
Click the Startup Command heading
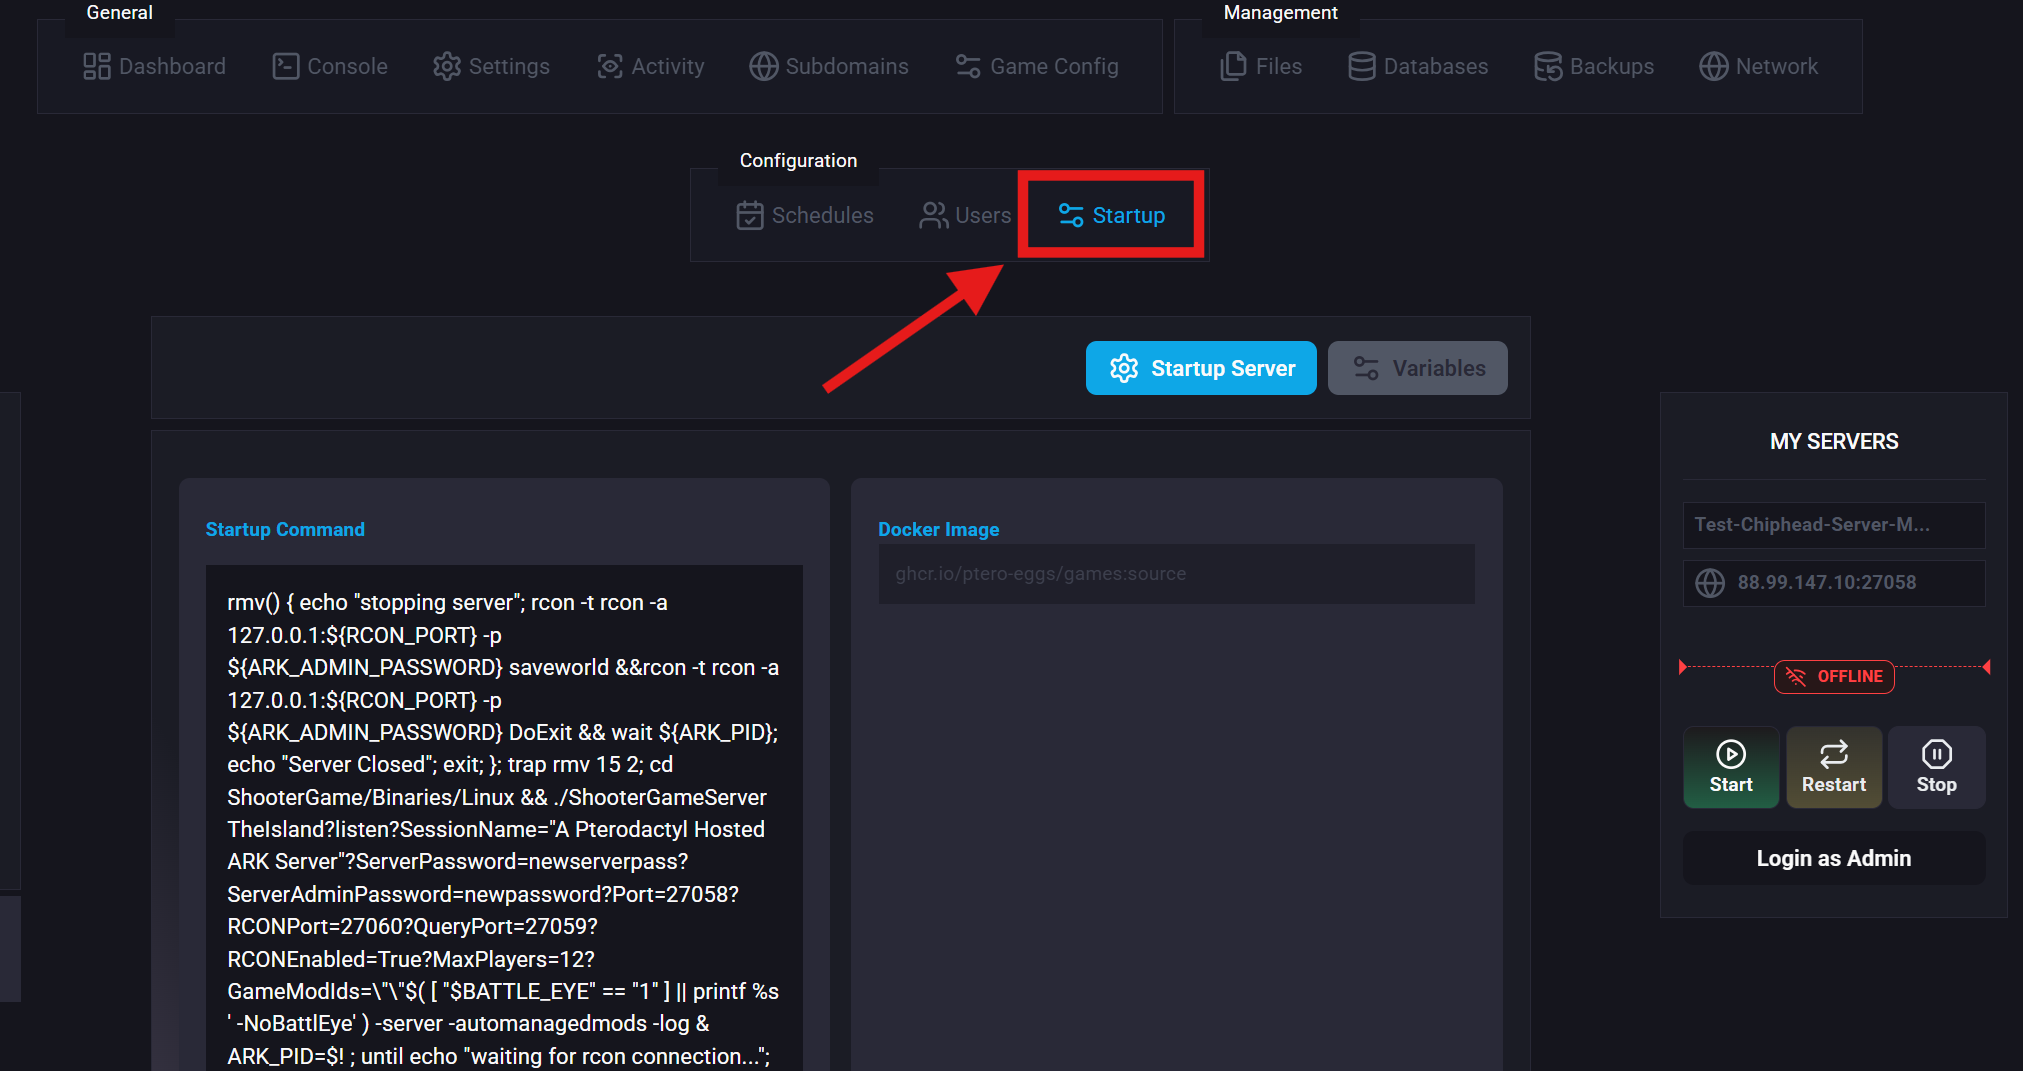pos(285,529)
